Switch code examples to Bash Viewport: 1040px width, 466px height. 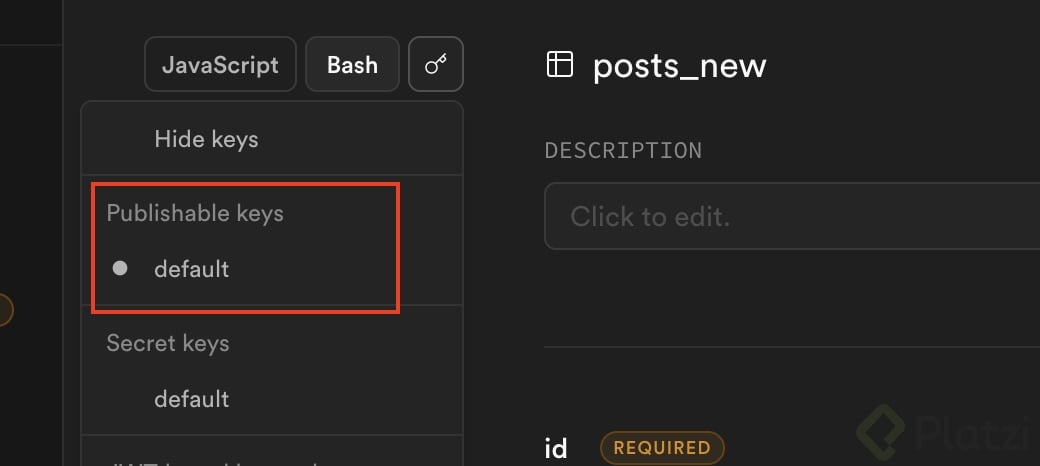(x=352, y=65)
